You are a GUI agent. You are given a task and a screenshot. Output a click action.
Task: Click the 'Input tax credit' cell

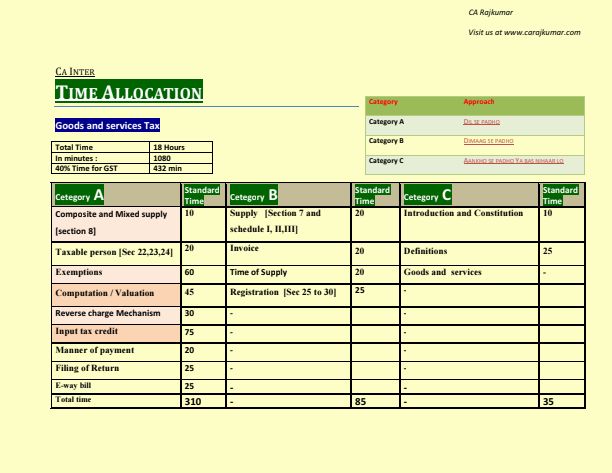116,334
